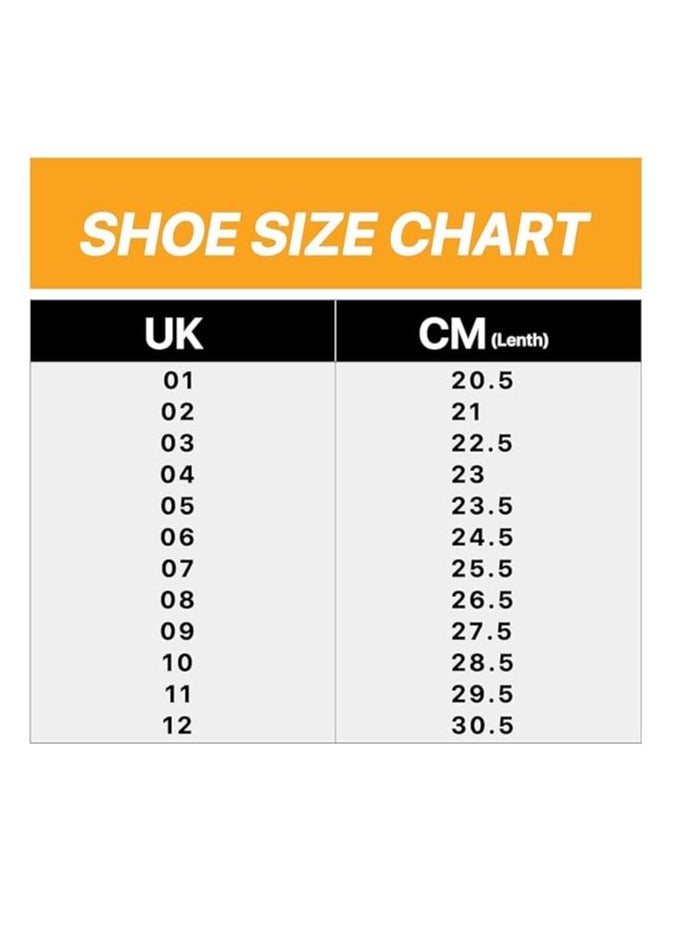
Task: Click UK size 07 cell
Action: coord(178,569)
